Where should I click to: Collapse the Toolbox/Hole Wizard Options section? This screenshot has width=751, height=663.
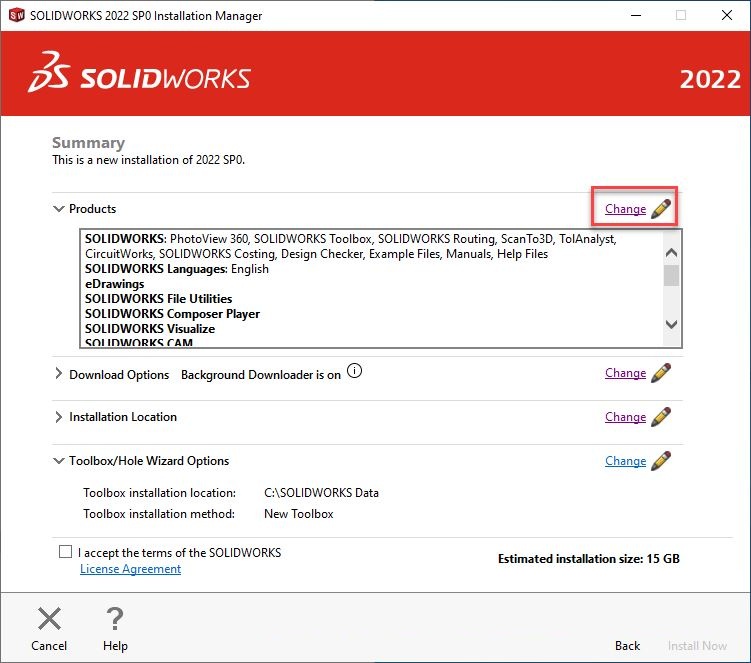point(58,461)
